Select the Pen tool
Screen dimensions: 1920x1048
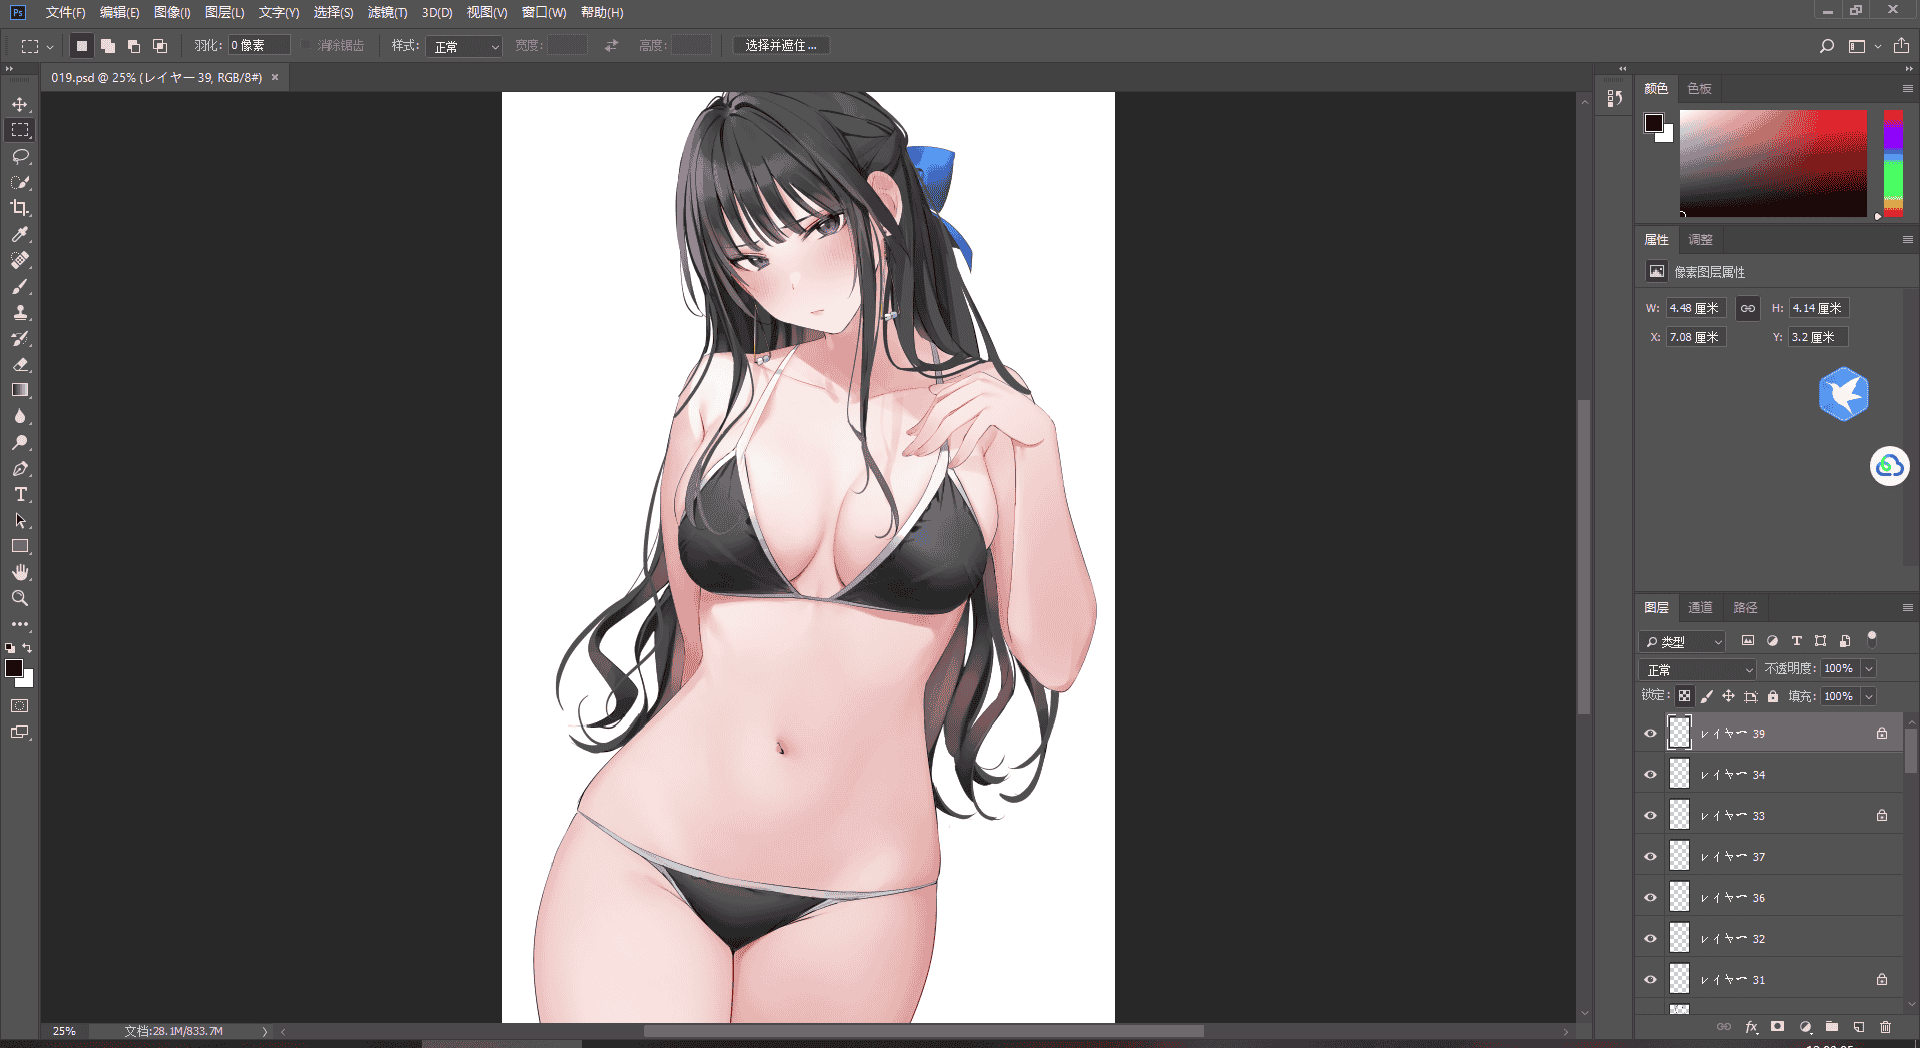(x=20, y=468)
